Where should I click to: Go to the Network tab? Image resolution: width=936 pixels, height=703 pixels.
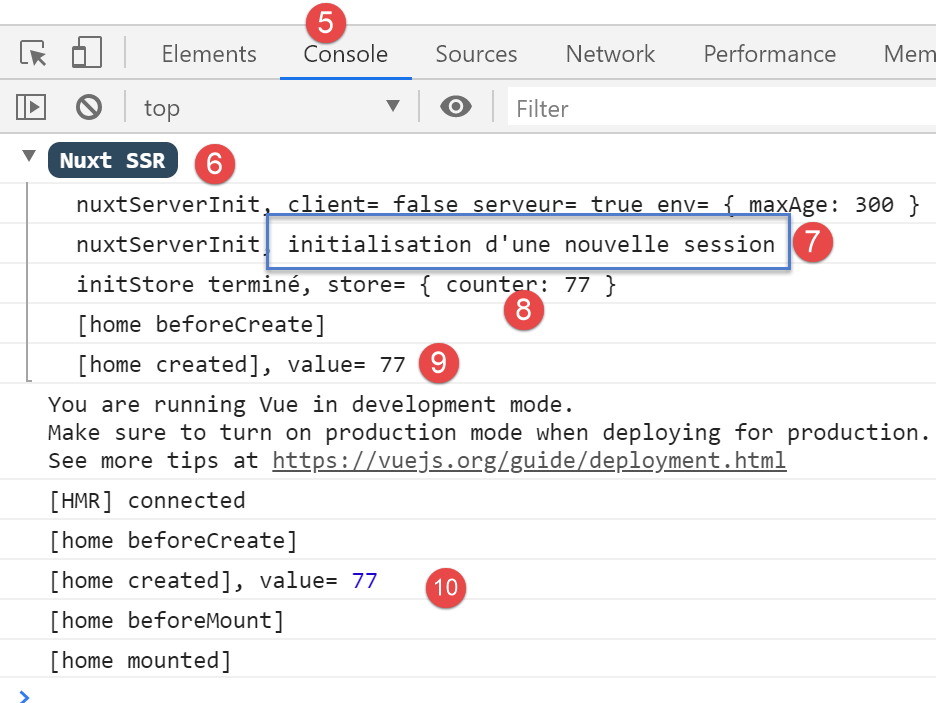click(610, 54)
